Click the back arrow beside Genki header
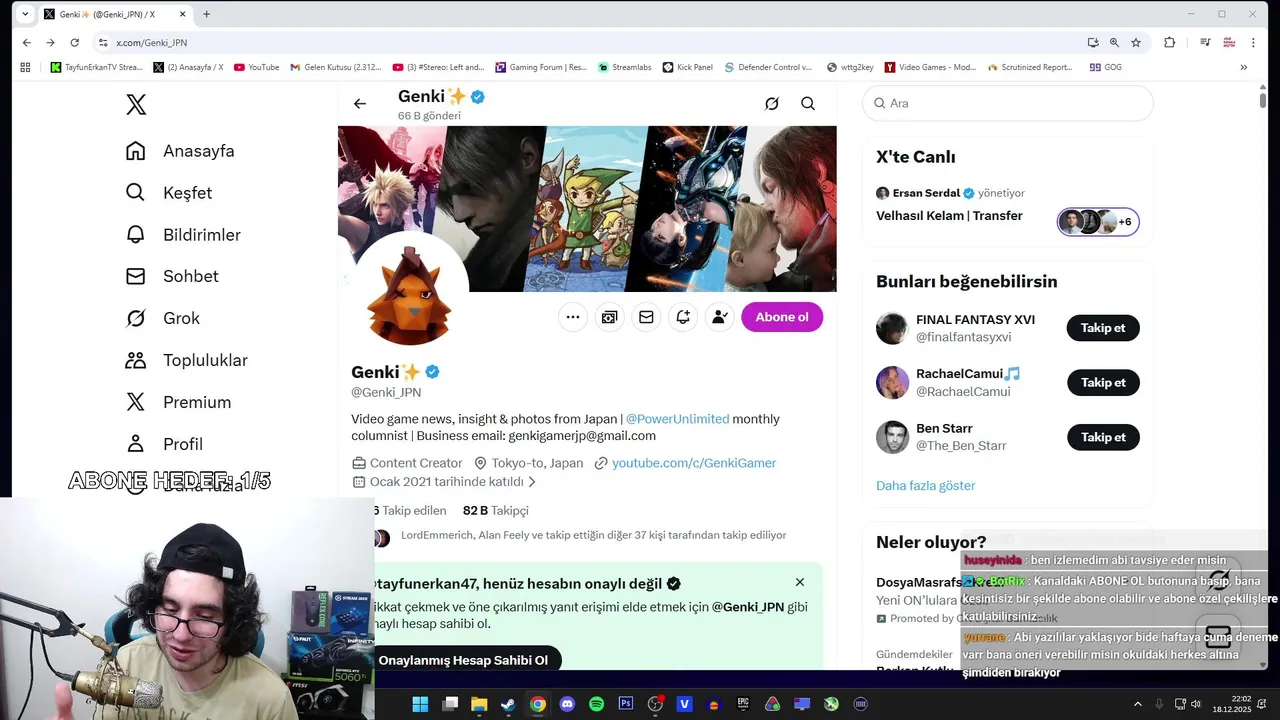Image resolution: width=1280 pixels, height=720 pixels. pyautogui.click(x=360, y=104)
